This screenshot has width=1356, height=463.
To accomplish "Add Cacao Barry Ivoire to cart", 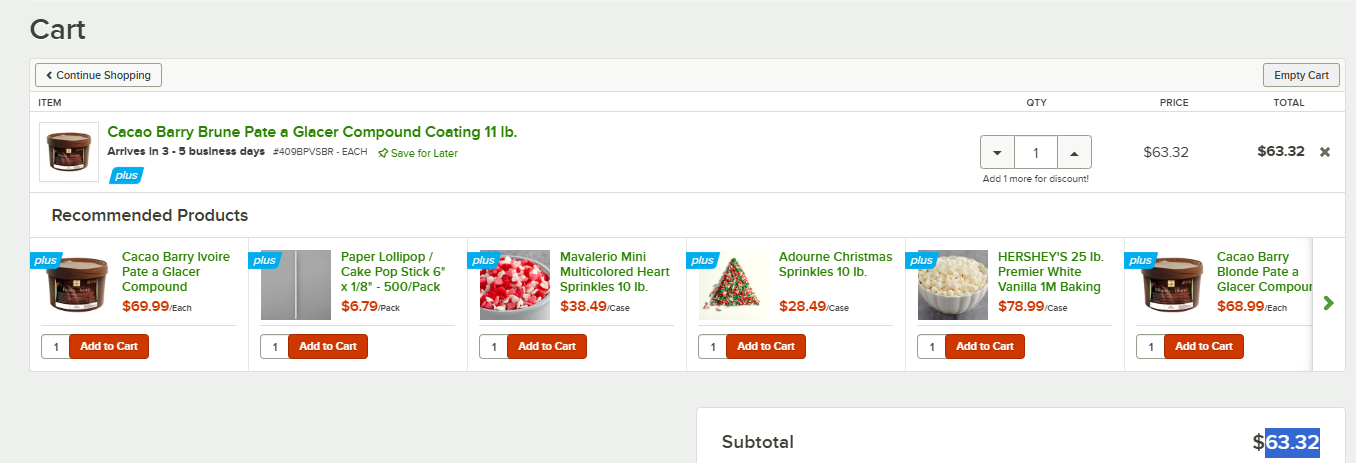I will pyautogui.click(x=109, y=346).
